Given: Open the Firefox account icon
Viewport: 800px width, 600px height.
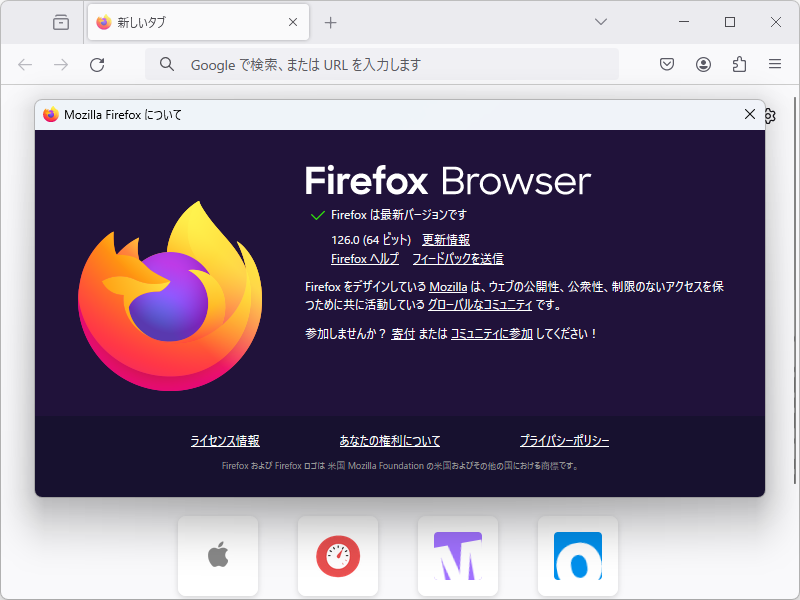Looking at the screenshot, I should pos(702,63).
